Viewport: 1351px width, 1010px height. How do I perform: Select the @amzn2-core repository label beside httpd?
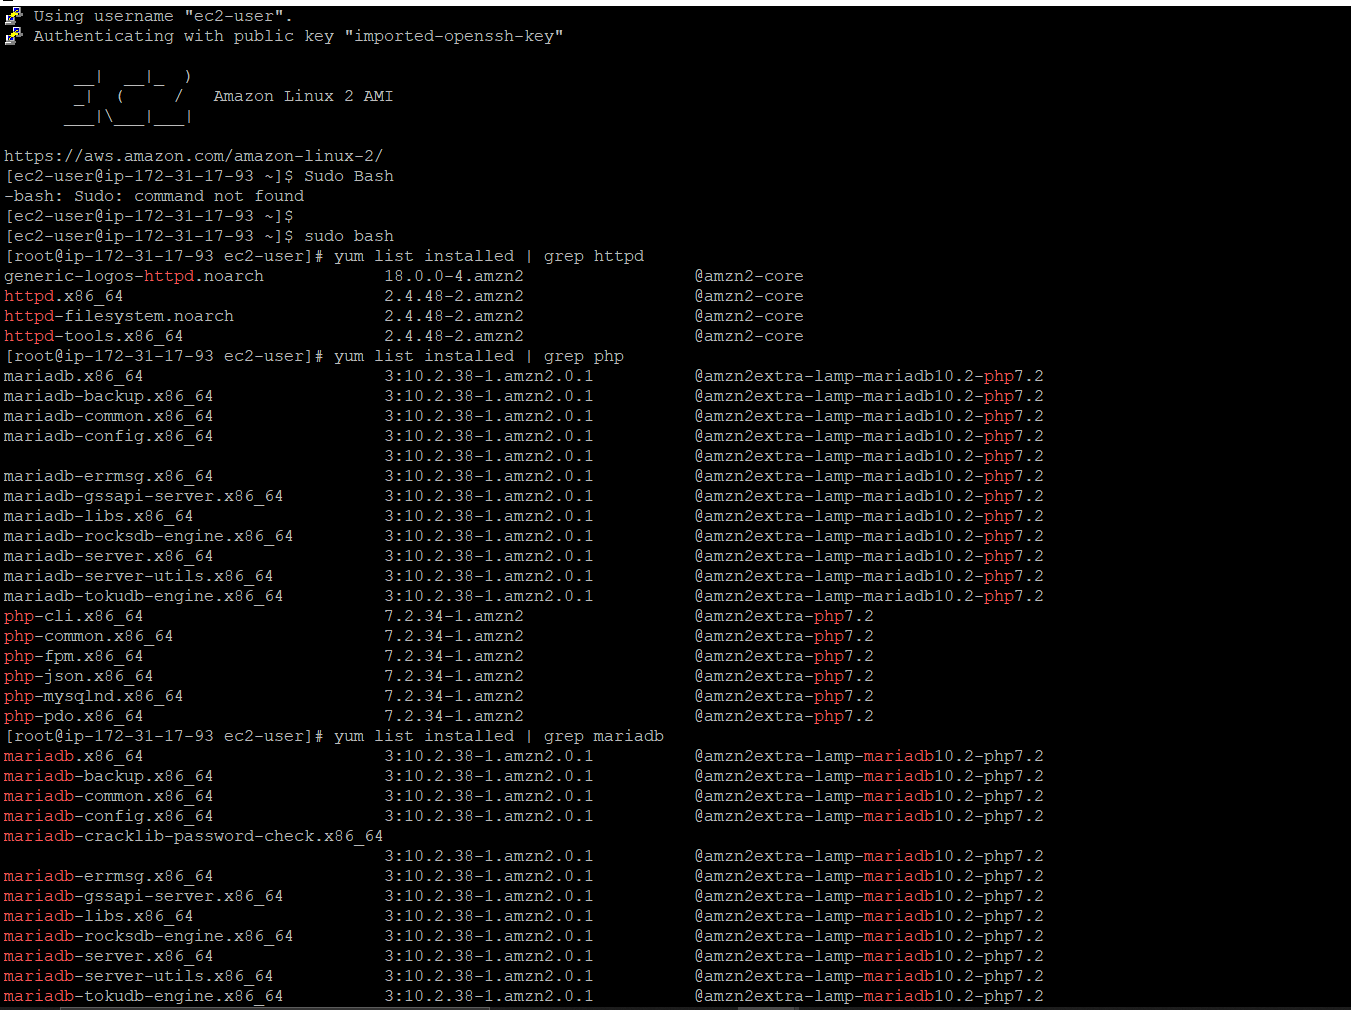point(748,295)
